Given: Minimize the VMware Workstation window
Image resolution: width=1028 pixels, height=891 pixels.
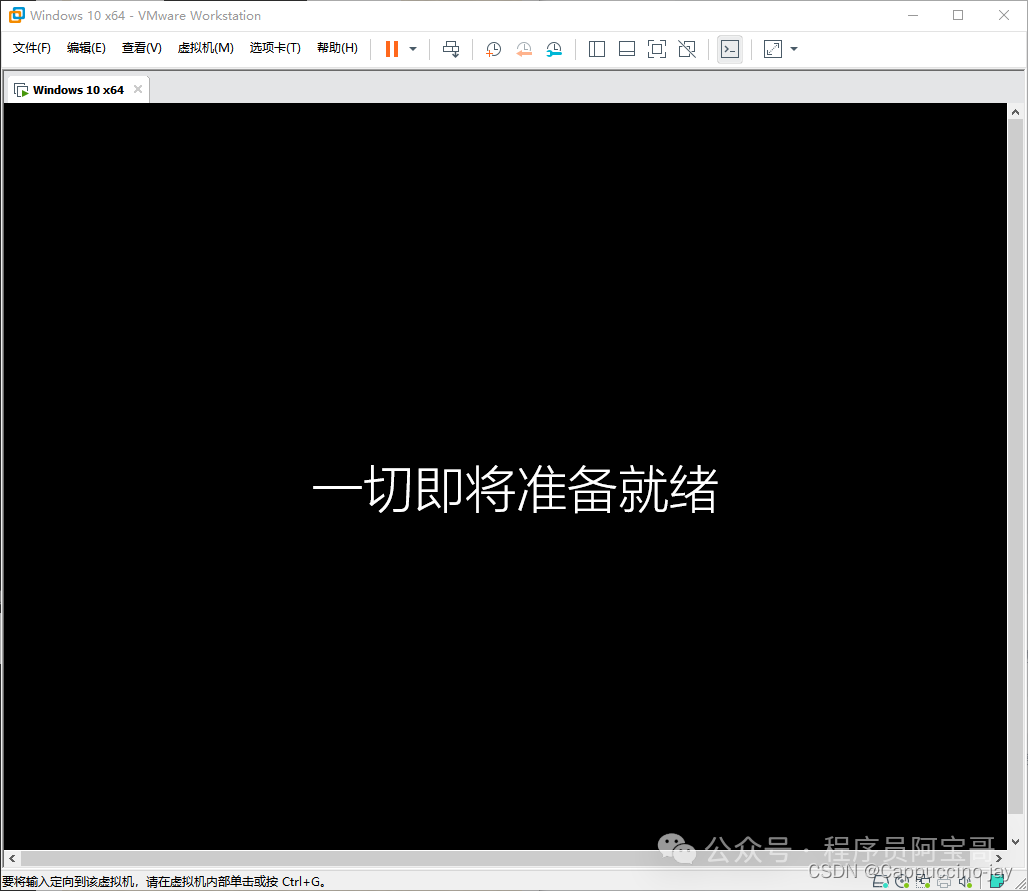Looking at the screenshot, I should pos(913,15).
